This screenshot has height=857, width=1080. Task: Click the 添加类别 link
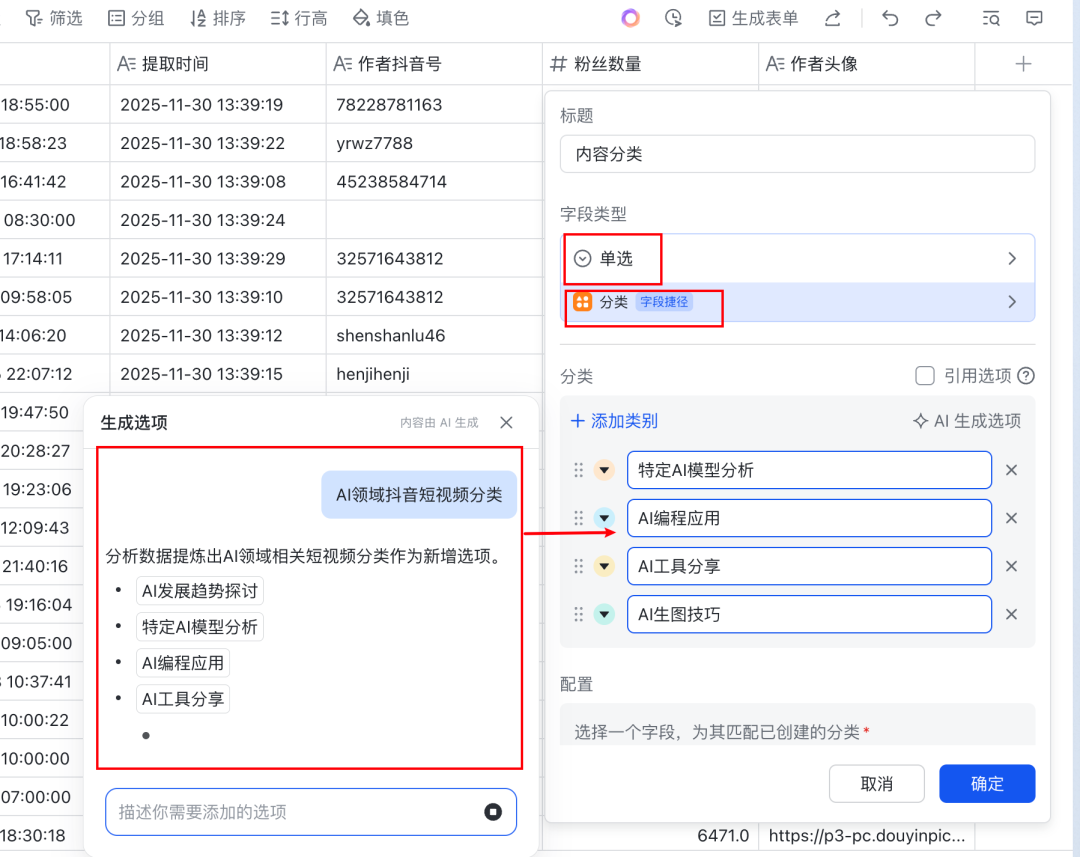614,421
